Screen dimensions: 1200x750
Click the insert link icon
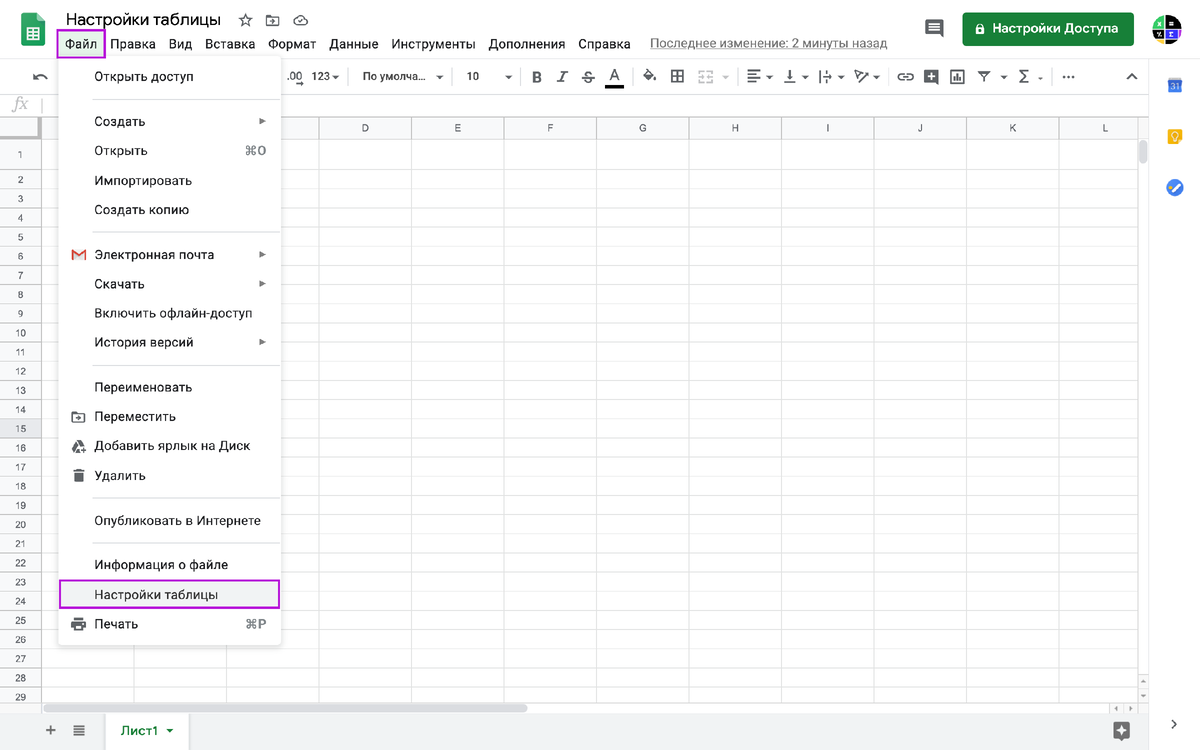coord(905,76)
